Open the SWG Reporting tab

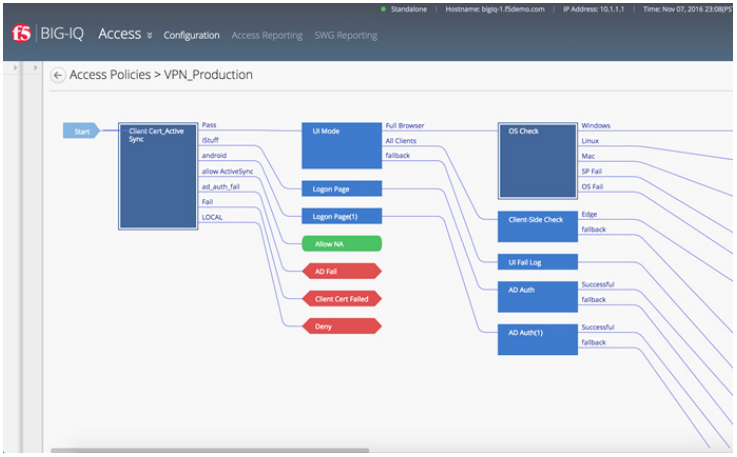(x=345, y=35)
